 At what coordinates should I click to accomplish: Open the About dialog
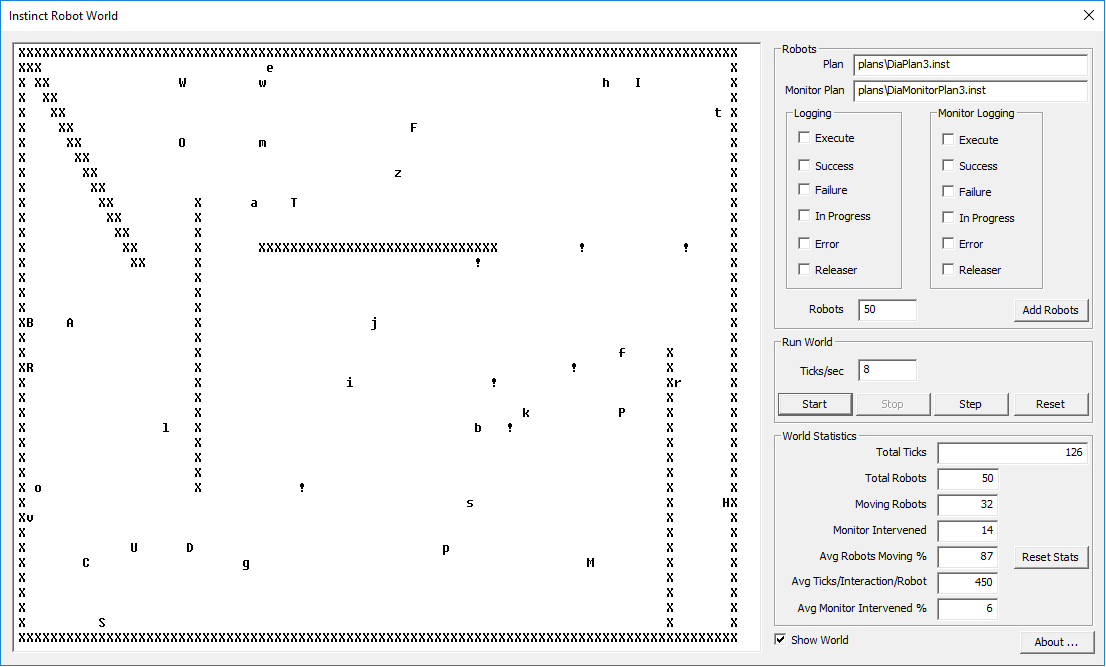(x=1057, y=642)
